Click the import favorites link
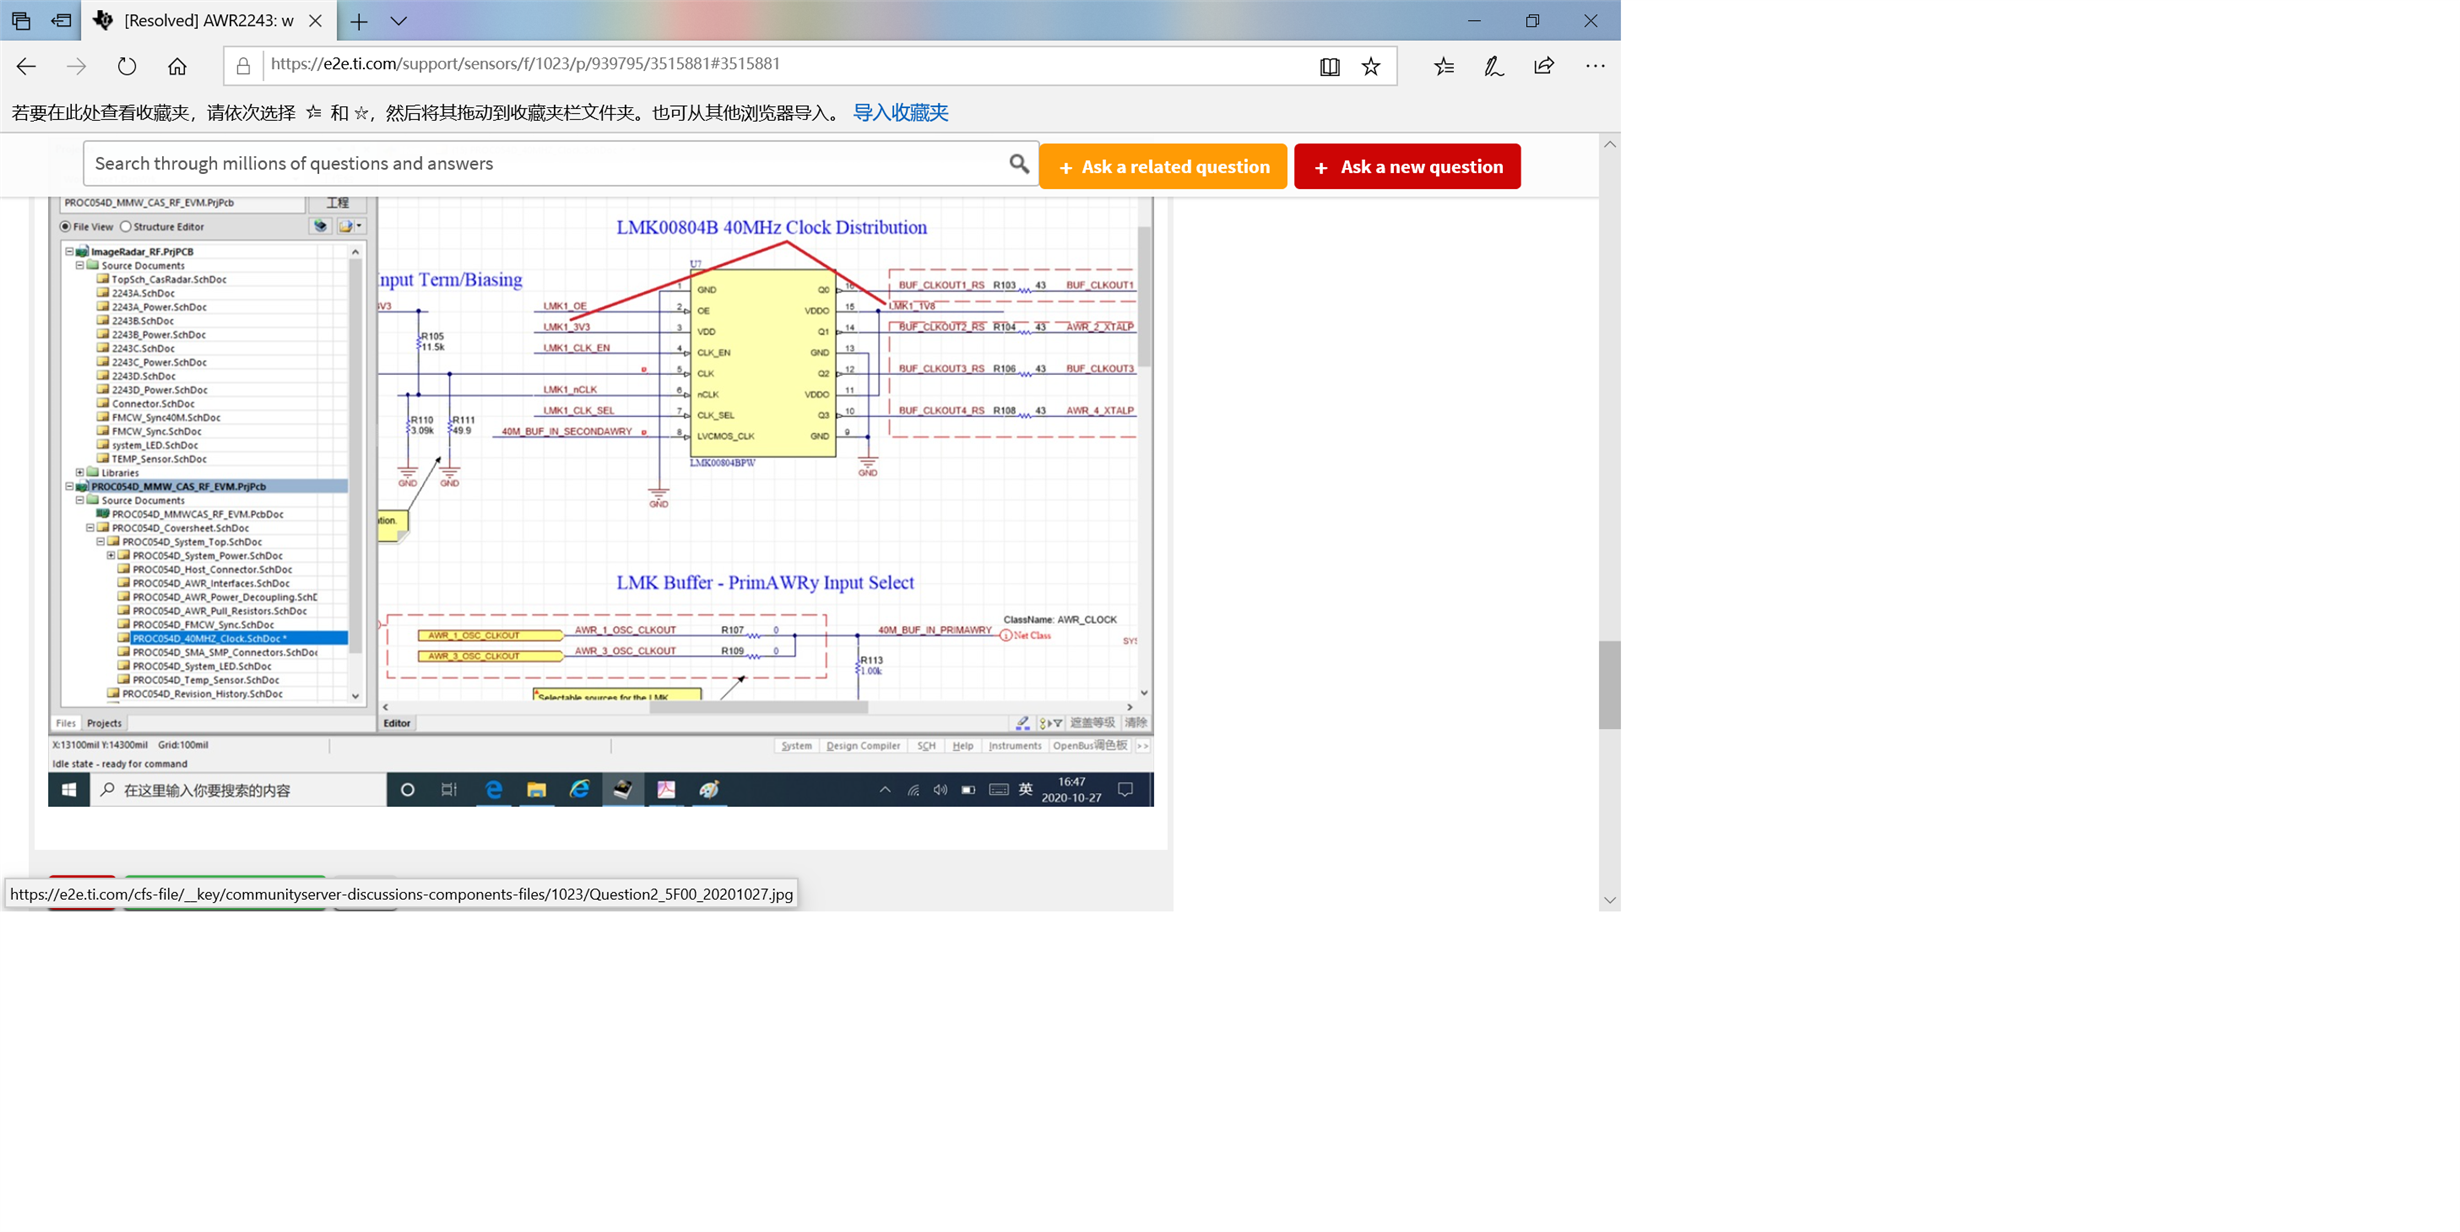The height and width of the screenshot is (1232, 2460). (900, 112)
